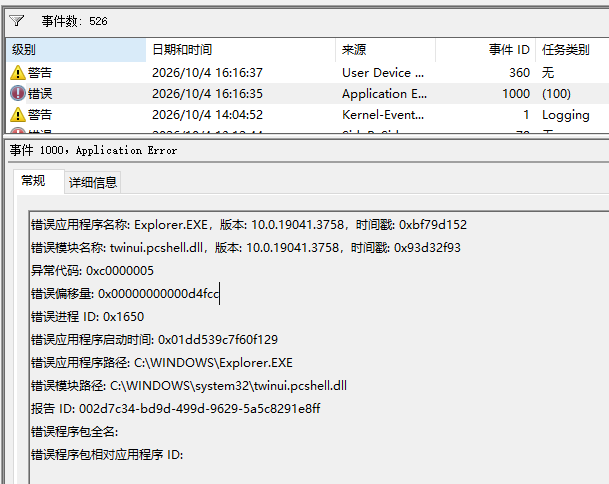The image size is (609, 484).
Task: Click line 错误模块名称: twinui.pcshell.dll
Action: [246, 247]
